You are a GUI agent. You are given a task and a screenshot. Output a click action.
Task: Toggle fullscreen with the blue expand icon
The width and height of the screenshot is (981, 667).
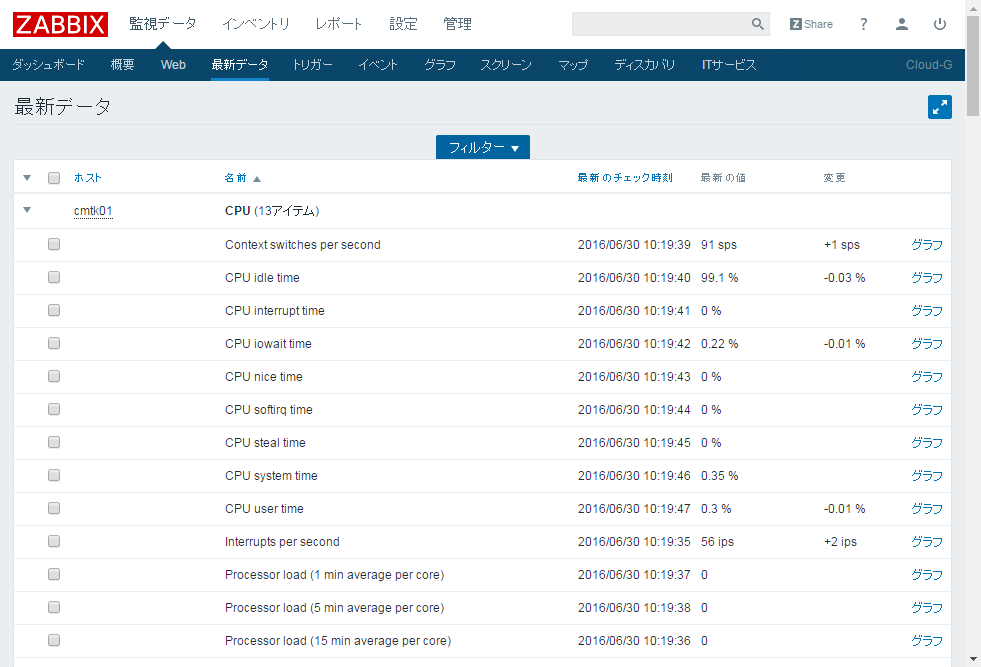pyautogui.click(x=939, y=106)
